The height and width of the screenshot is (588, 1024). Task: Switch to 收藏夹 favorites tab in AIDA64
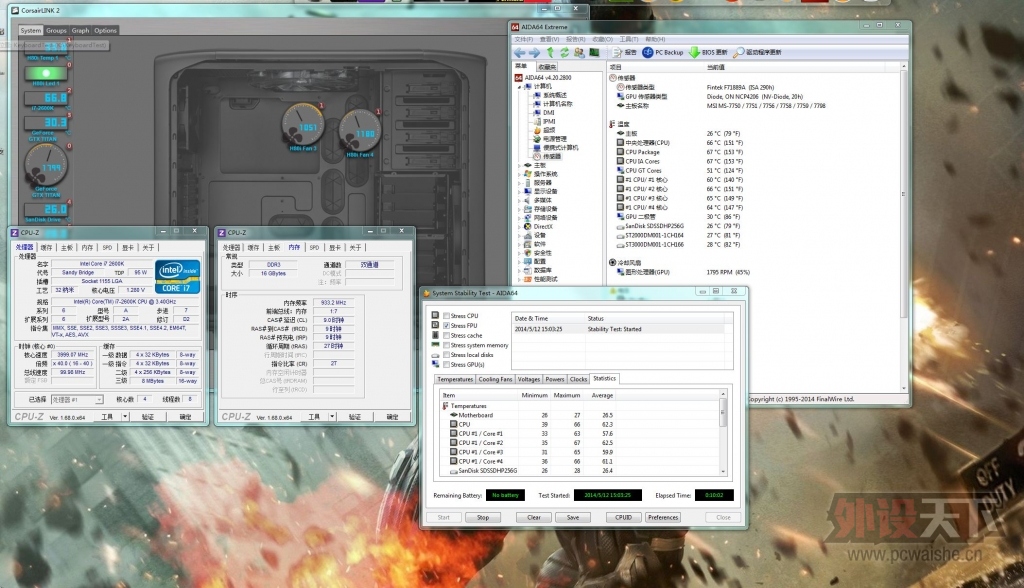click(x=547, y=67)
